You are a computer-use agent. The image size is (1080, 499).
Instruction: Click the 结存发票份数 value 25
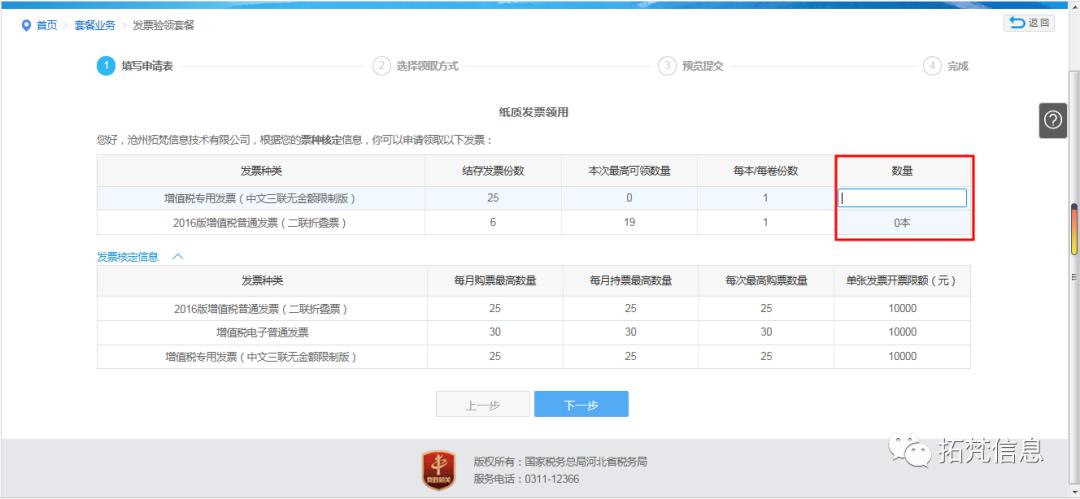[492, 198]
